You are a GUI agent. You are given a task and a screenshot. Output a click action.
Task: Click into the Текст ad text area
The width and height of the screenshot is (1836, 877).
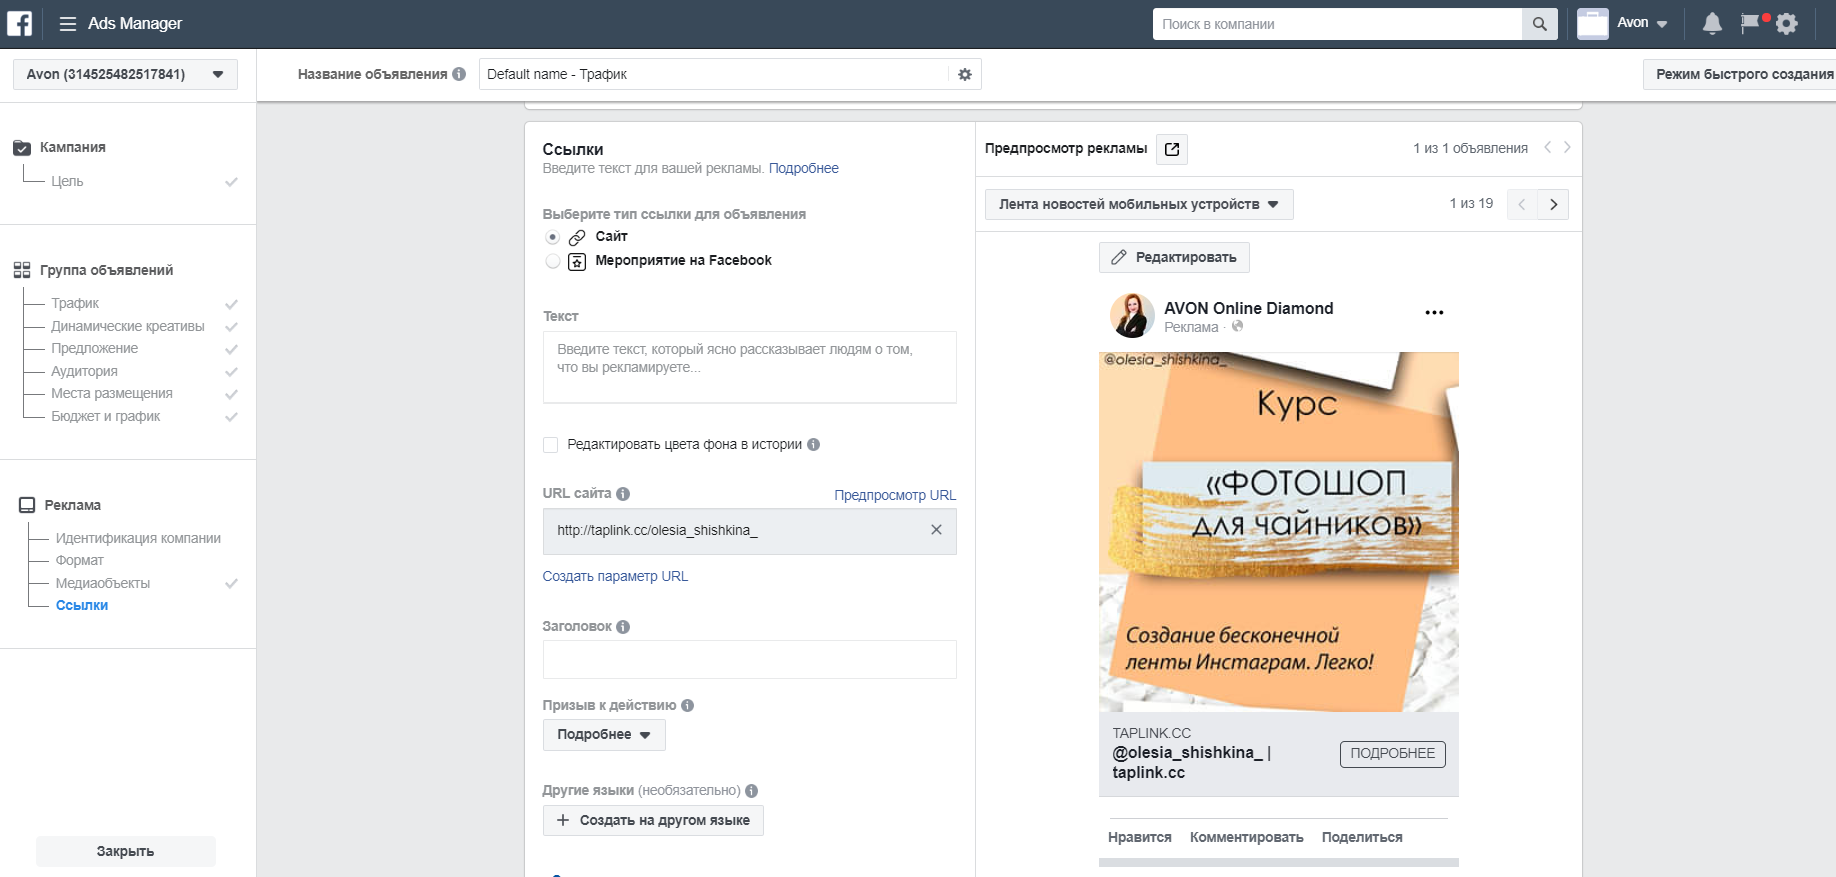[749, 368]
